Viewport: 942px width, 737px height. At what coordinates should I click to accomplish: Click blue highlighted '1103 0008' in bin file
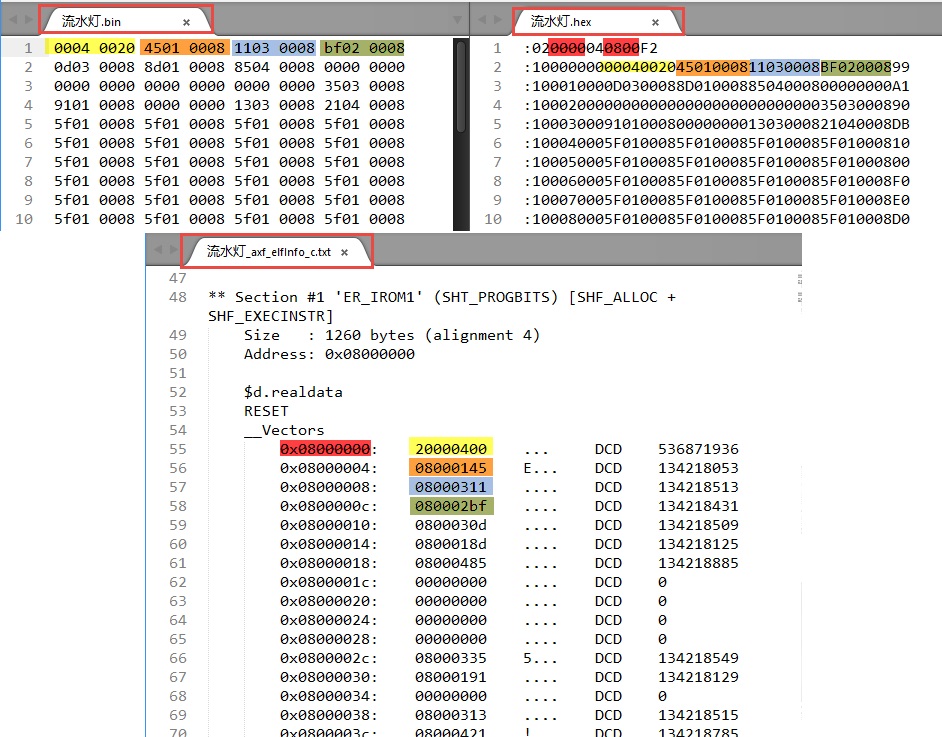coord(274,48)
